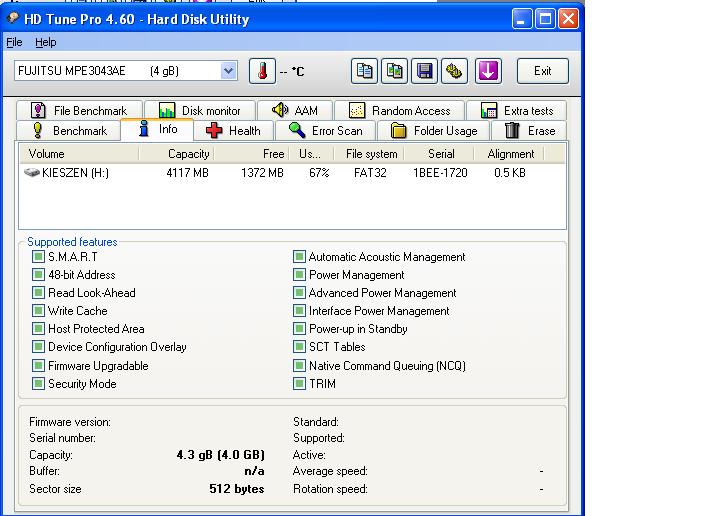Toggle Device Configuration Overlay checkbox
Screen dimensions: 724x516
click(x=38, y=347)
